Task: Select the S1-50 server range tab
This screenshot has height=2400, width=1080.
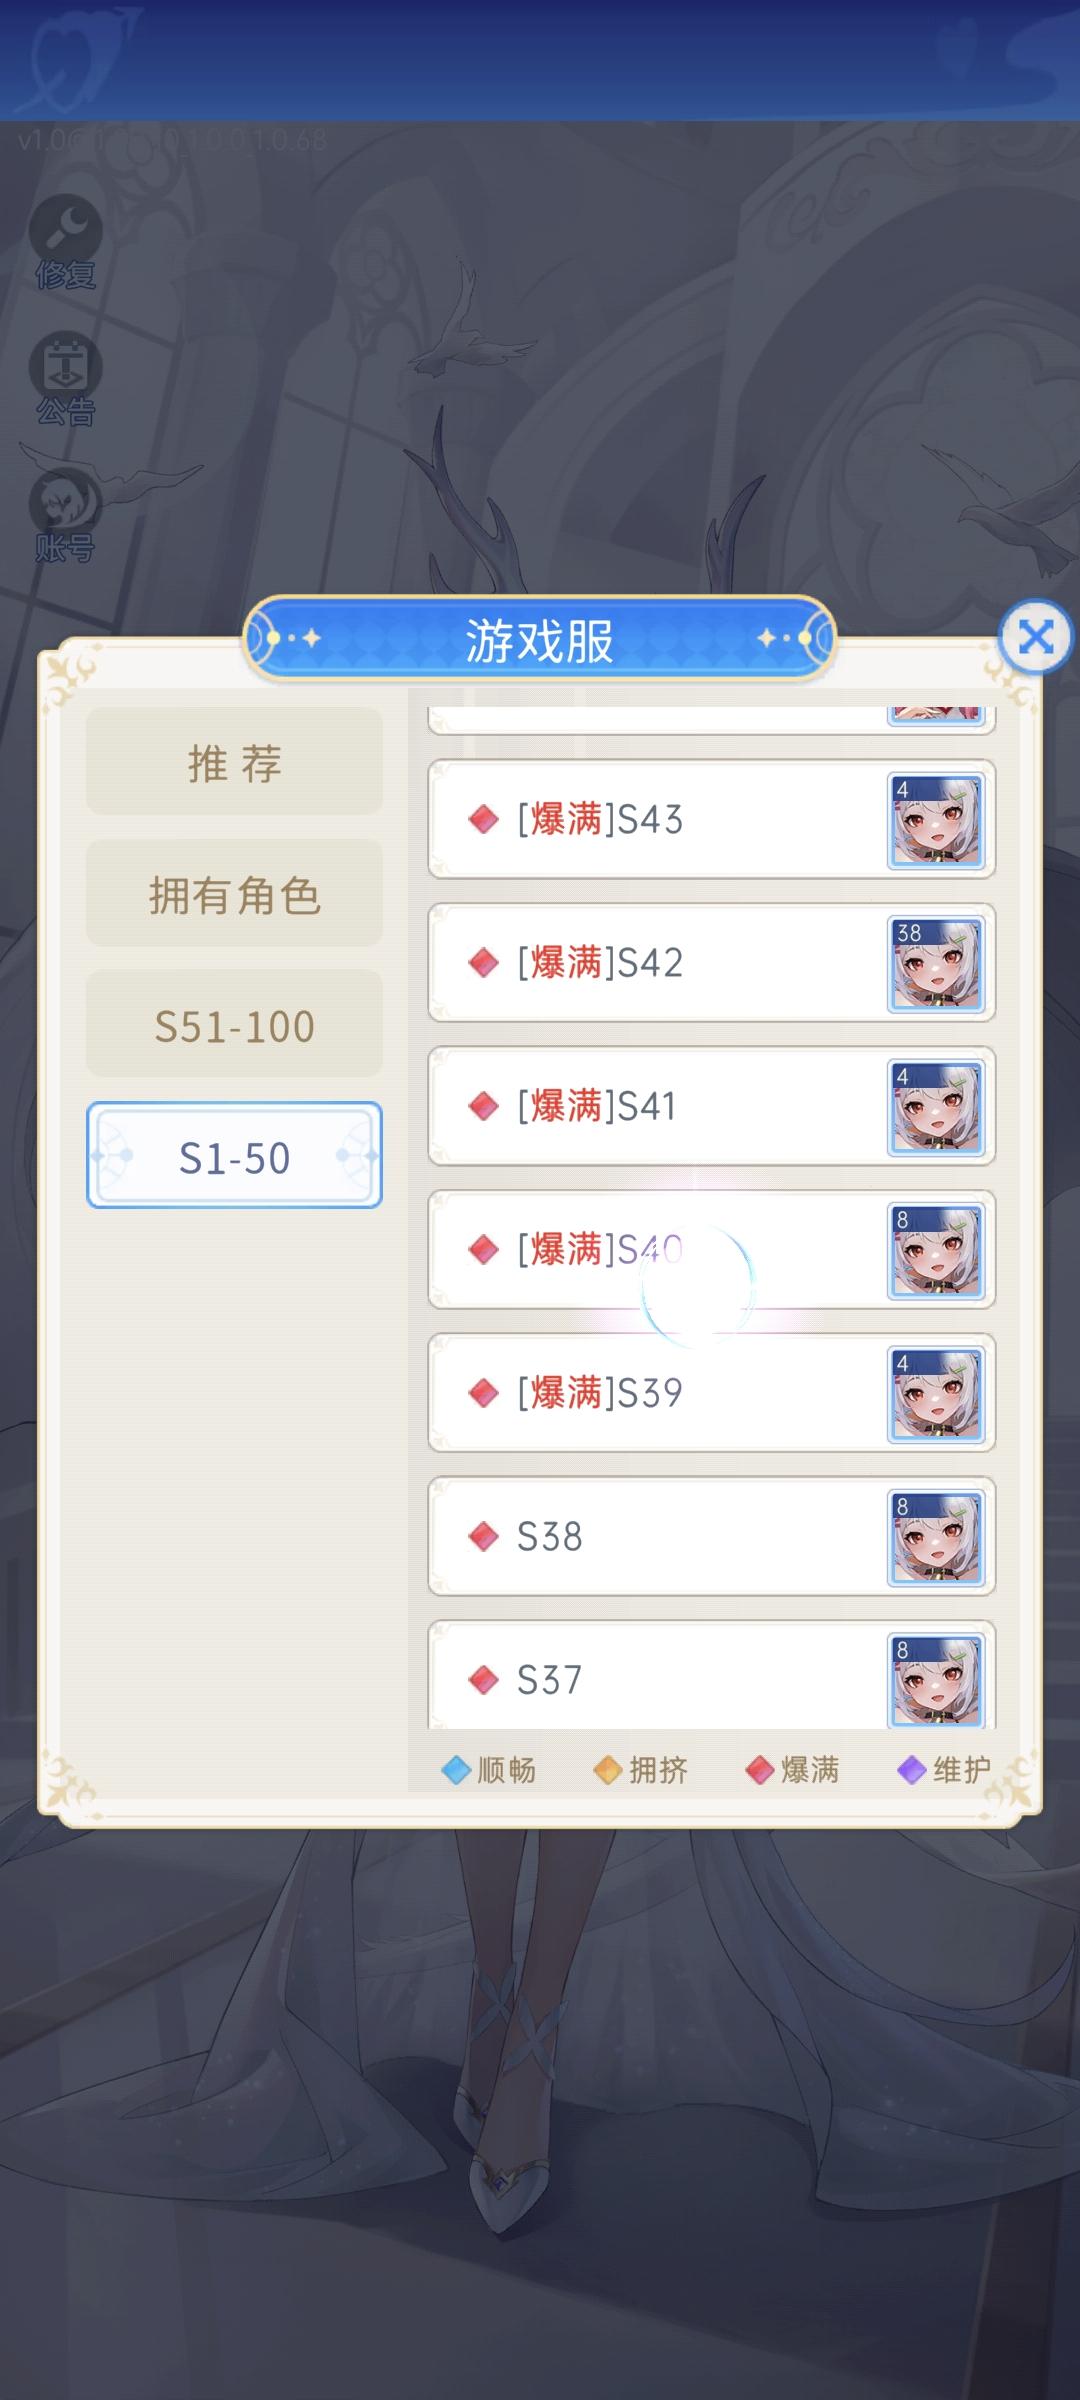Action: point(234,1155)
